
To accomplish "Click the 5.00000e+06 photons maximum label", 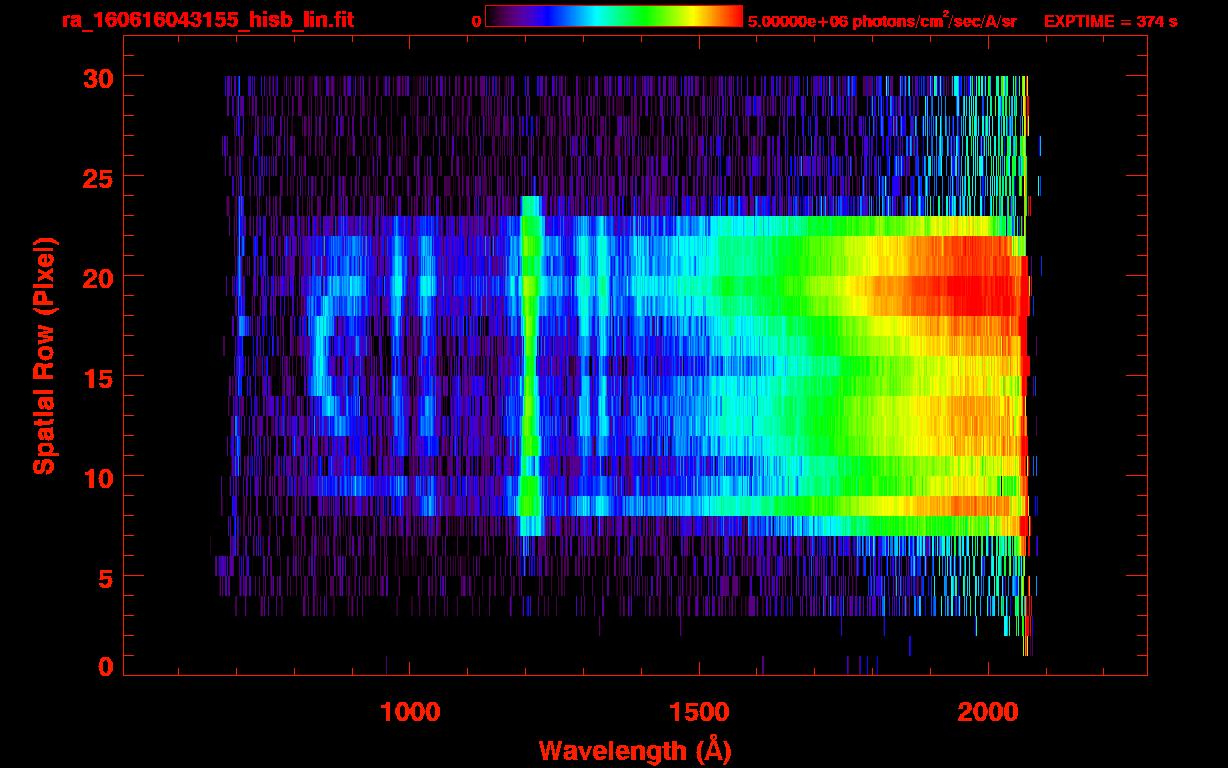I will [881, 21].
